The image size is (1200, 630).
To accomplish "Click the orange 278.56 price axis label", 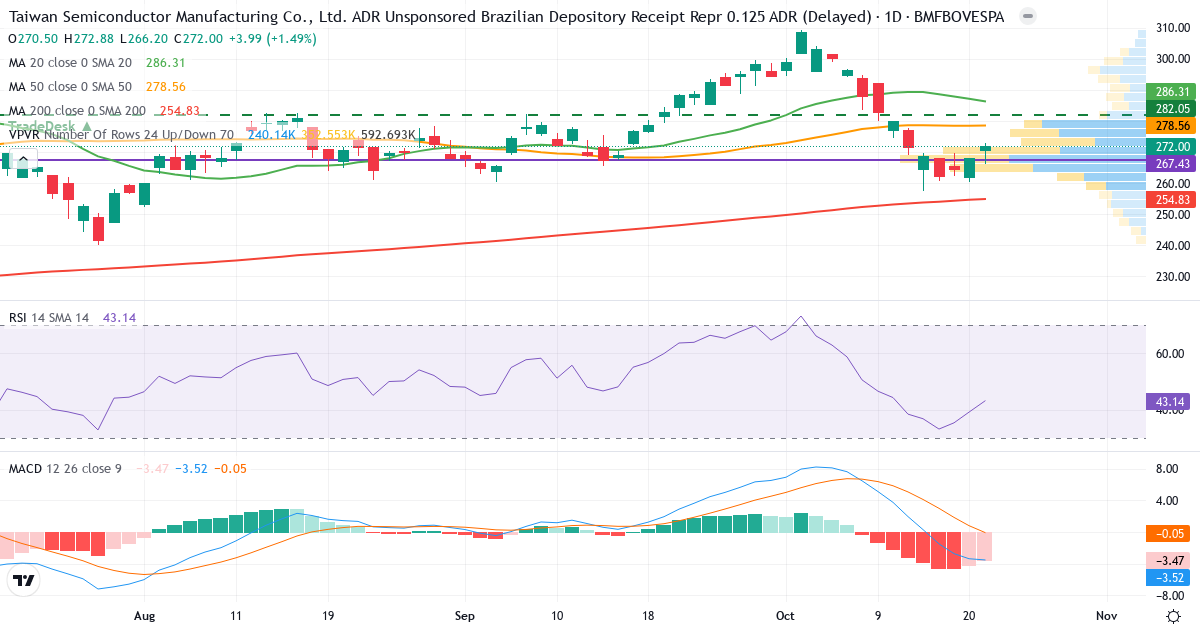I will tap(1171, 126).
